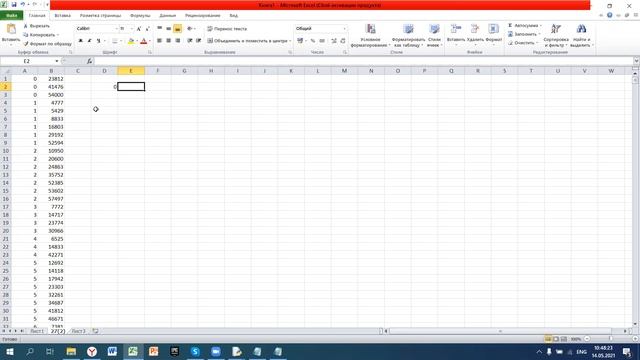Toggle italic formatting
The width and height of the screenshot is (640, 360).
coord(89,41)
